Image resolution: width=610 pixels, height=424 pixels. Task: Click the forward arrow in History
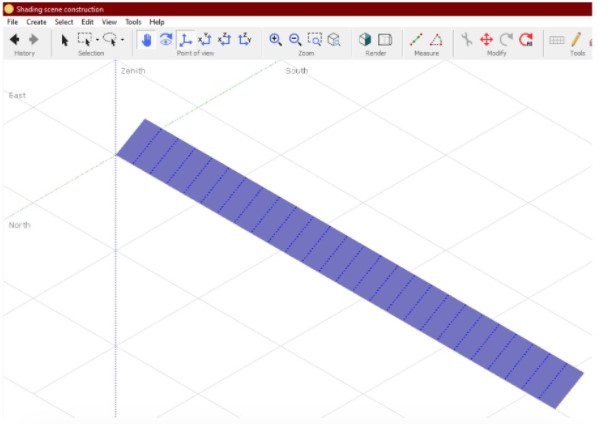[x=33, y=40]
